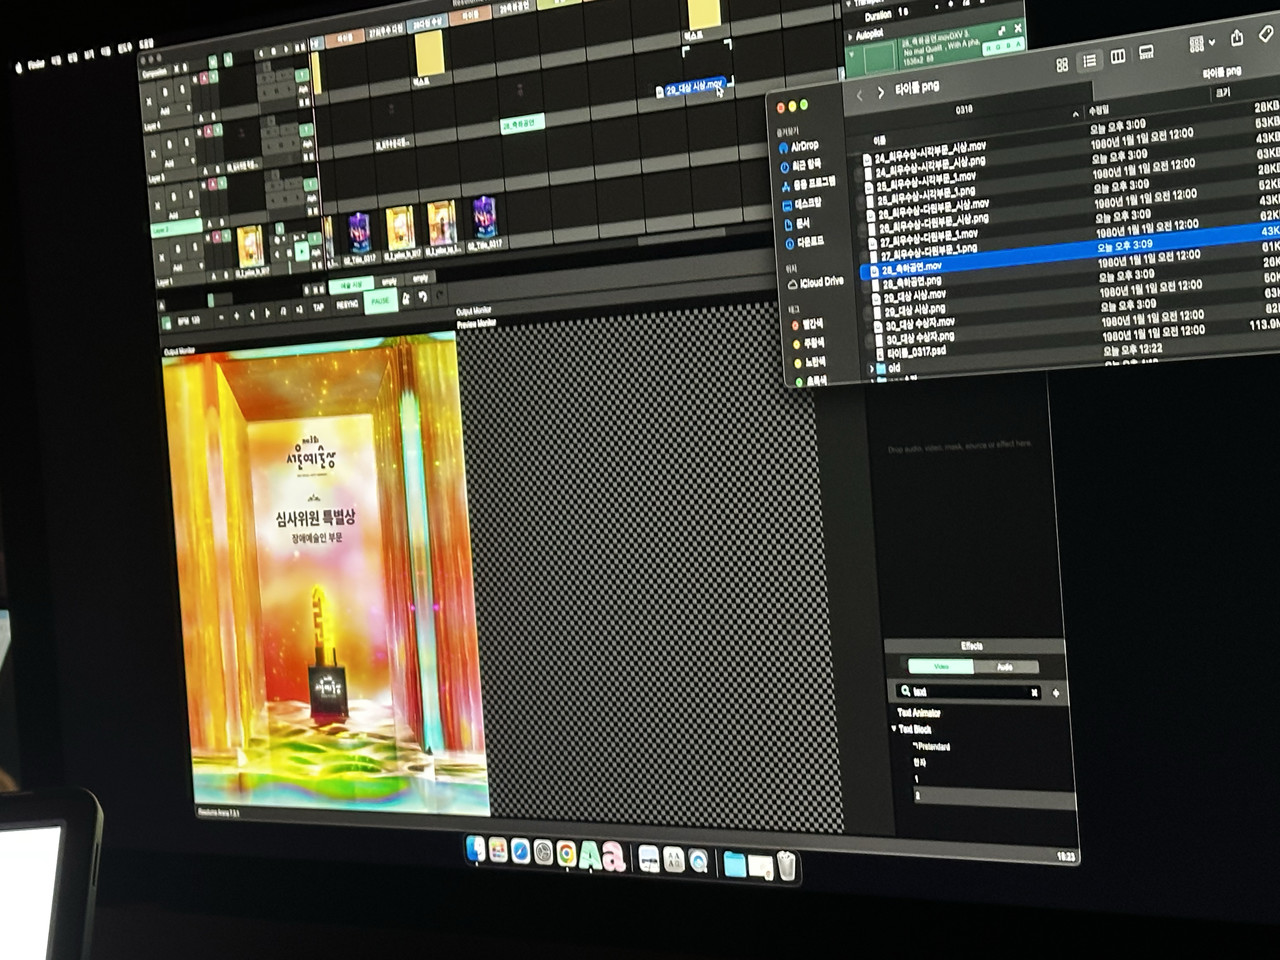Open Finder group-by icon menu
The width and height of the screenshot is (1280, 960).
[1201, 44]
